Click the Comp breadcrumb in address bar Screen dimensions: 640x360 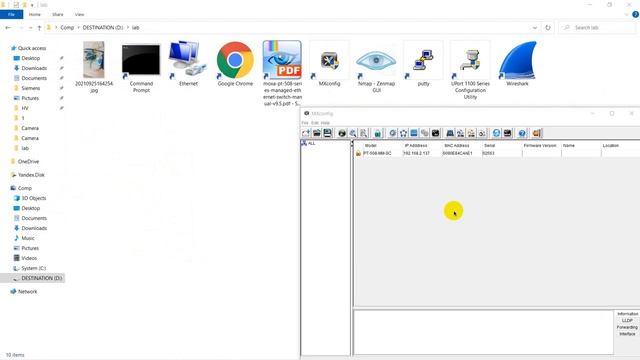(67, 28)
